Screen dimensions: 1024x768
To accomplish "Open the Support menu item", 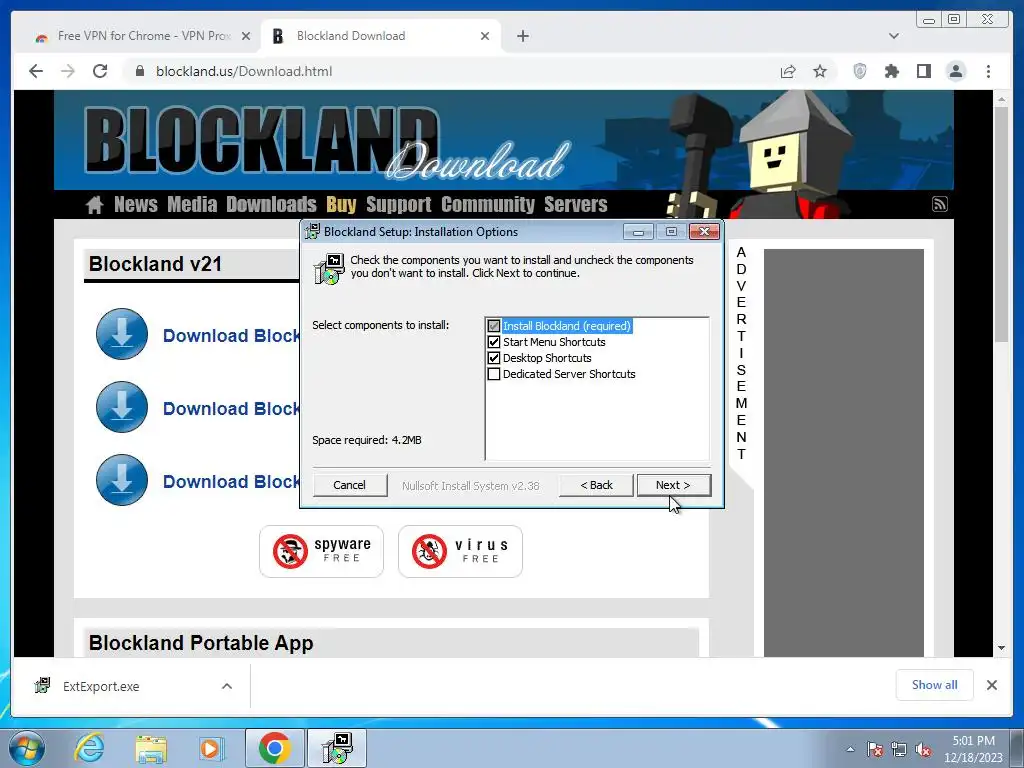I will click(x=398, y=204).
